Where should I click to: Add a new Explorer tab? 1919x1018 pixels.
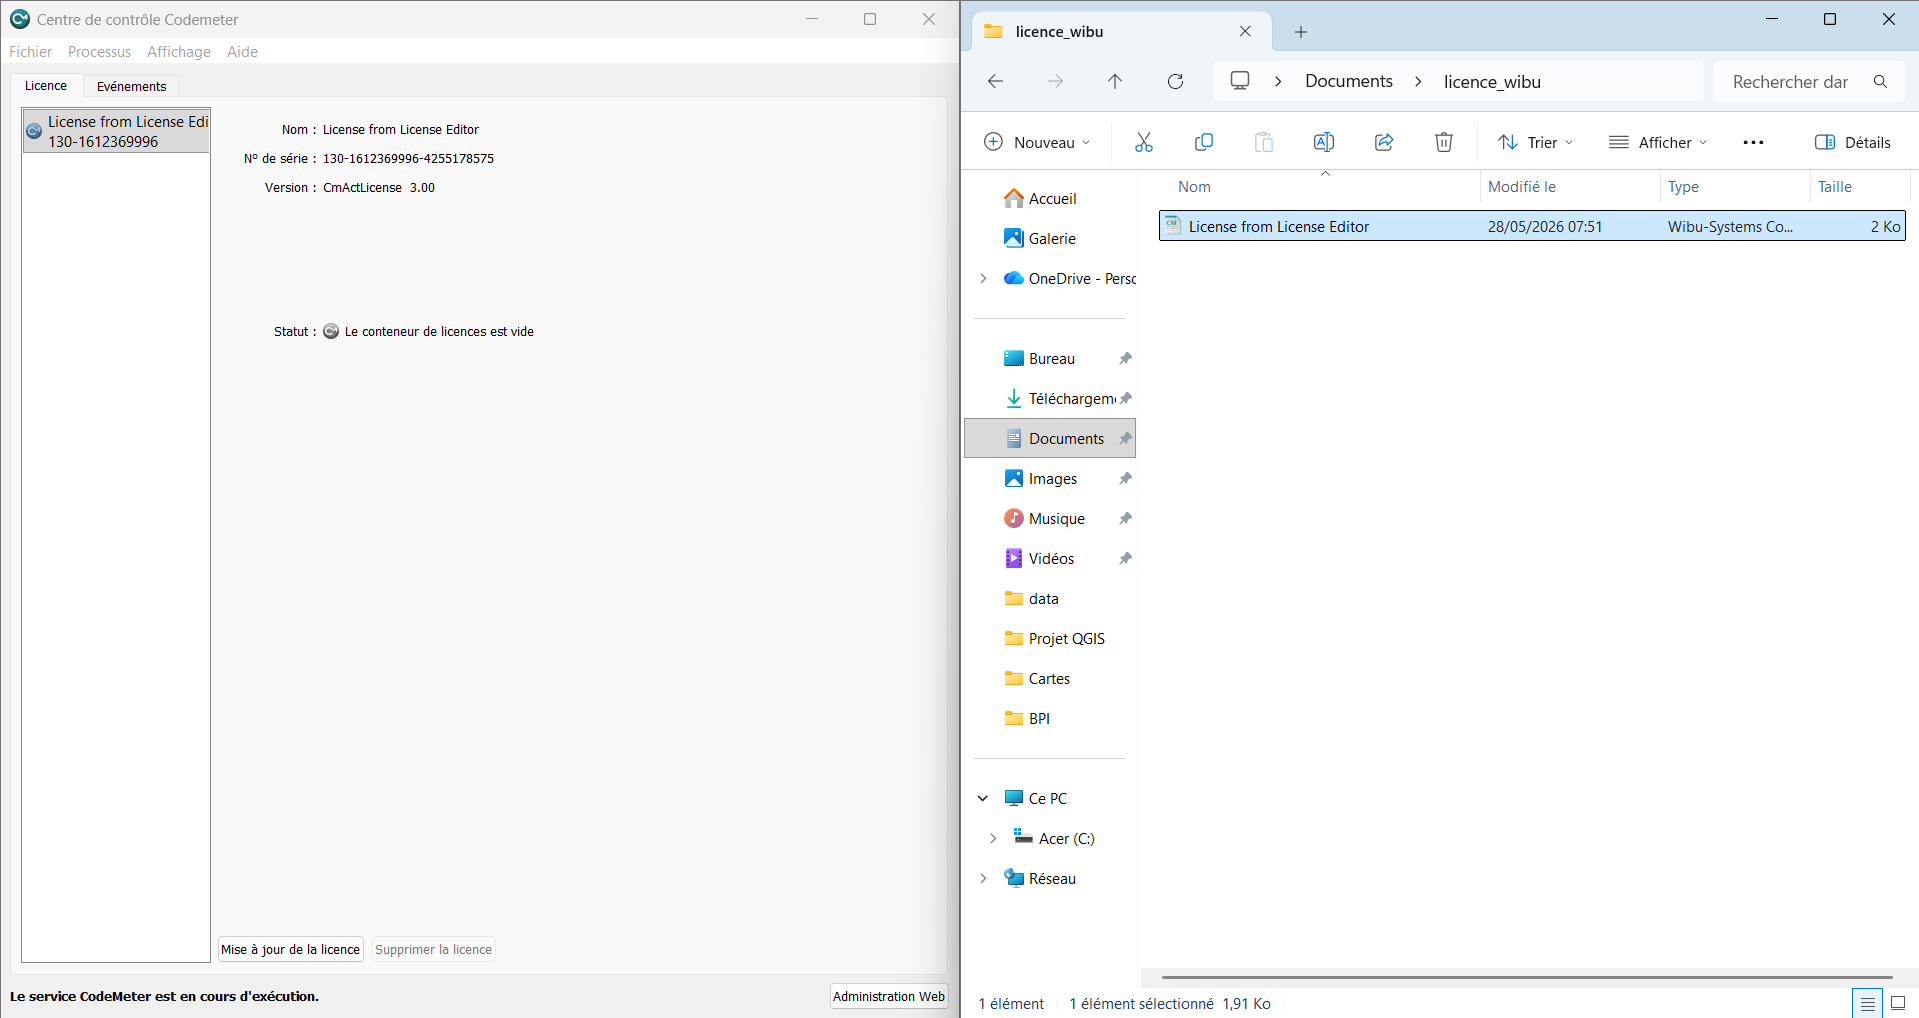pos(1301,32)
